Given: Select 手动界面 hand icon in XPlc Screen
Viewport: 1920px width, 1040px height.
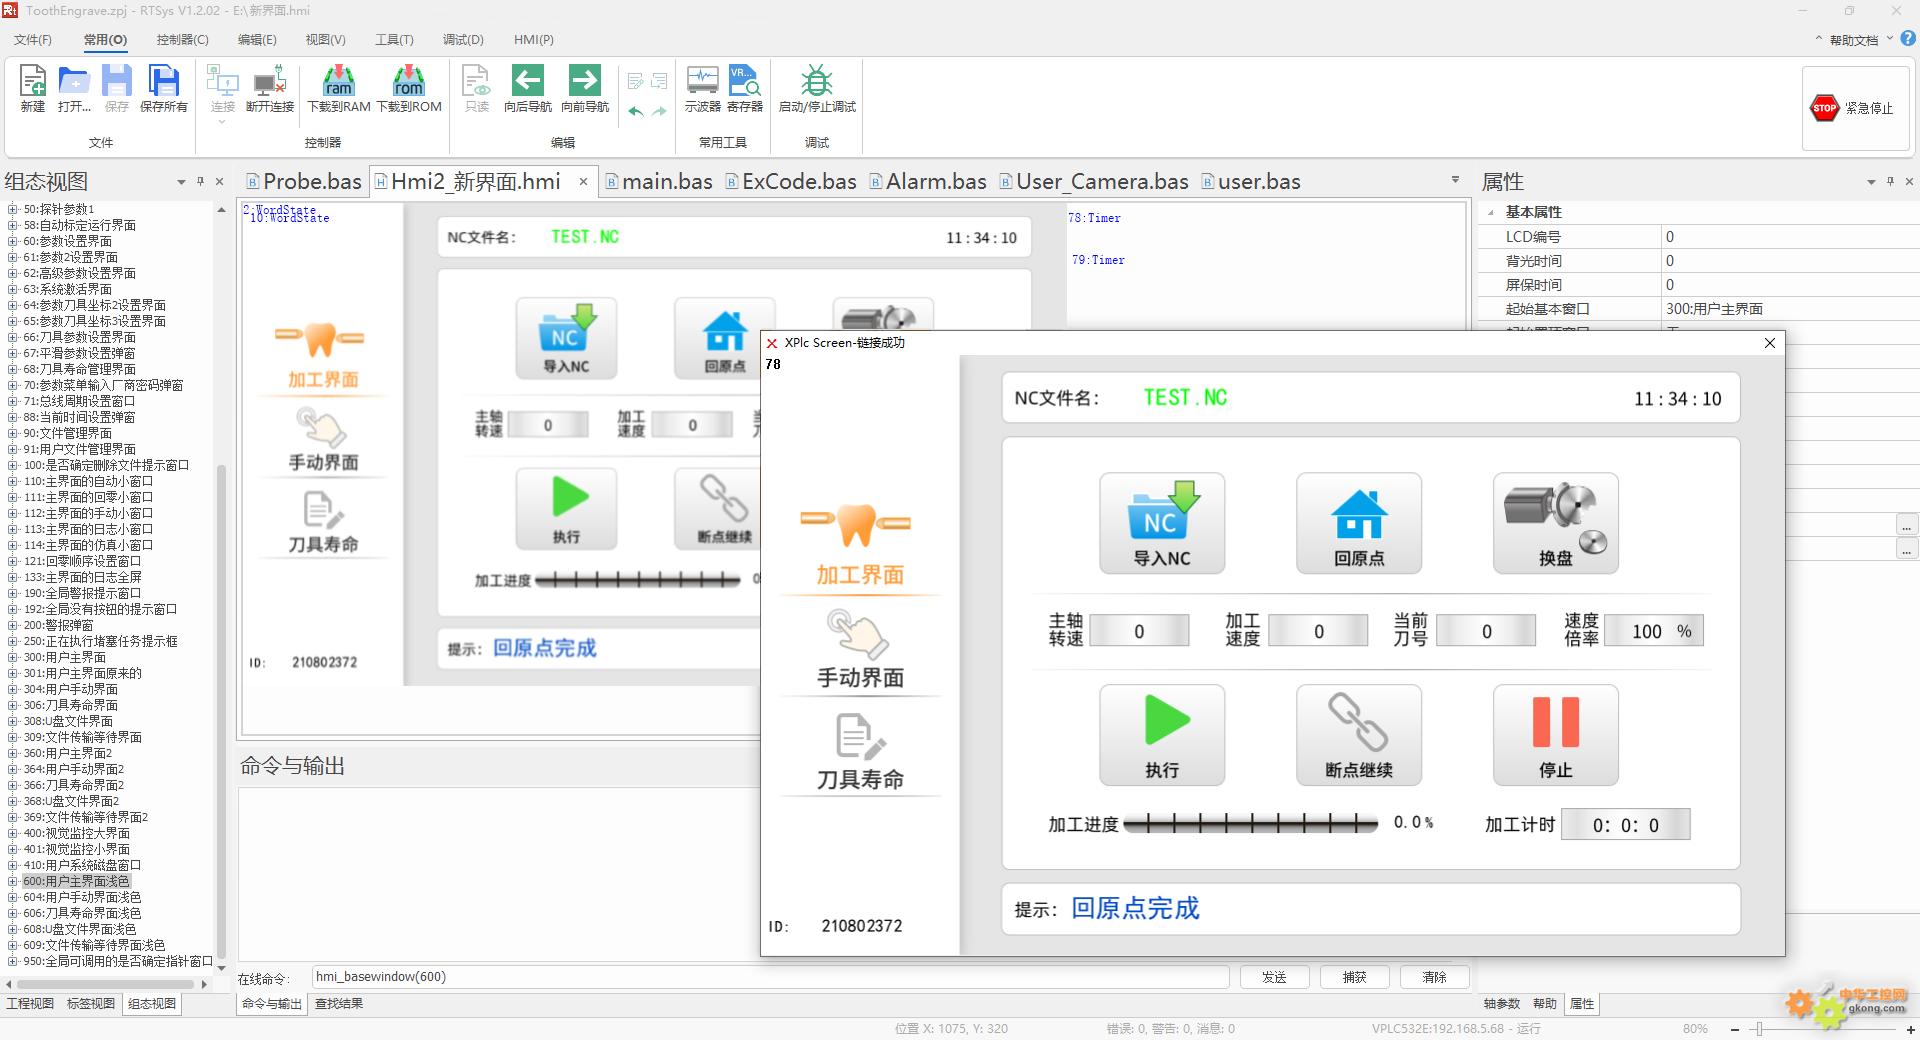Looking at the screenshot, I should click(859, 649).
